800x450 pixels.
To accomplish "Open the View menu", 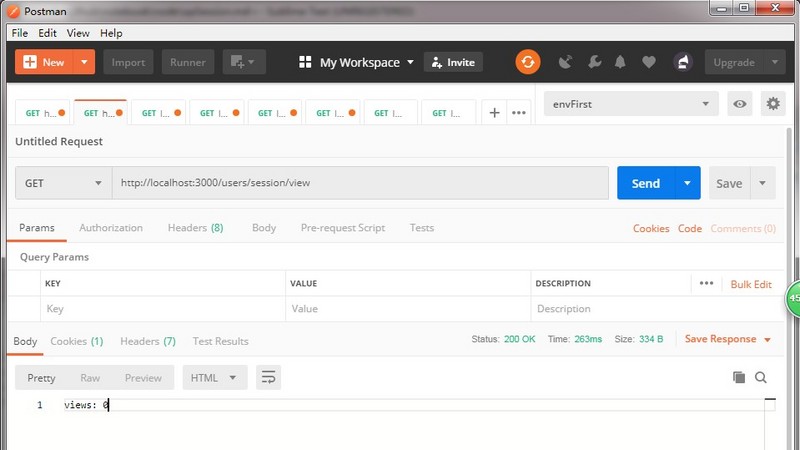I will 78,33.
